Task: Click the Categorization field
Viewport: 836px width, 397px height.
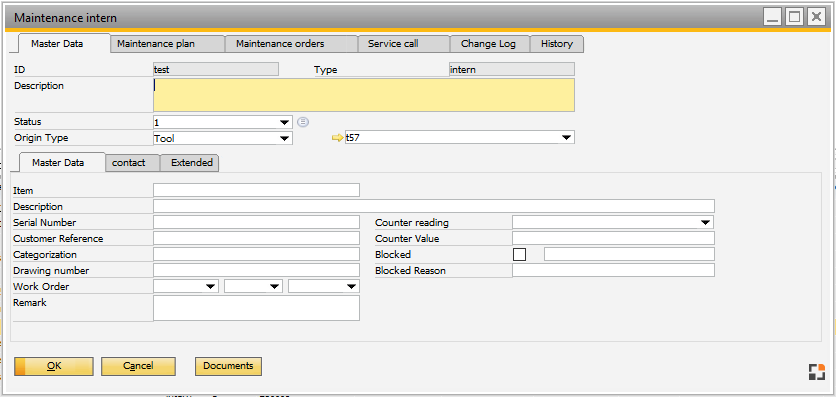Action: [x=256, y=254]
